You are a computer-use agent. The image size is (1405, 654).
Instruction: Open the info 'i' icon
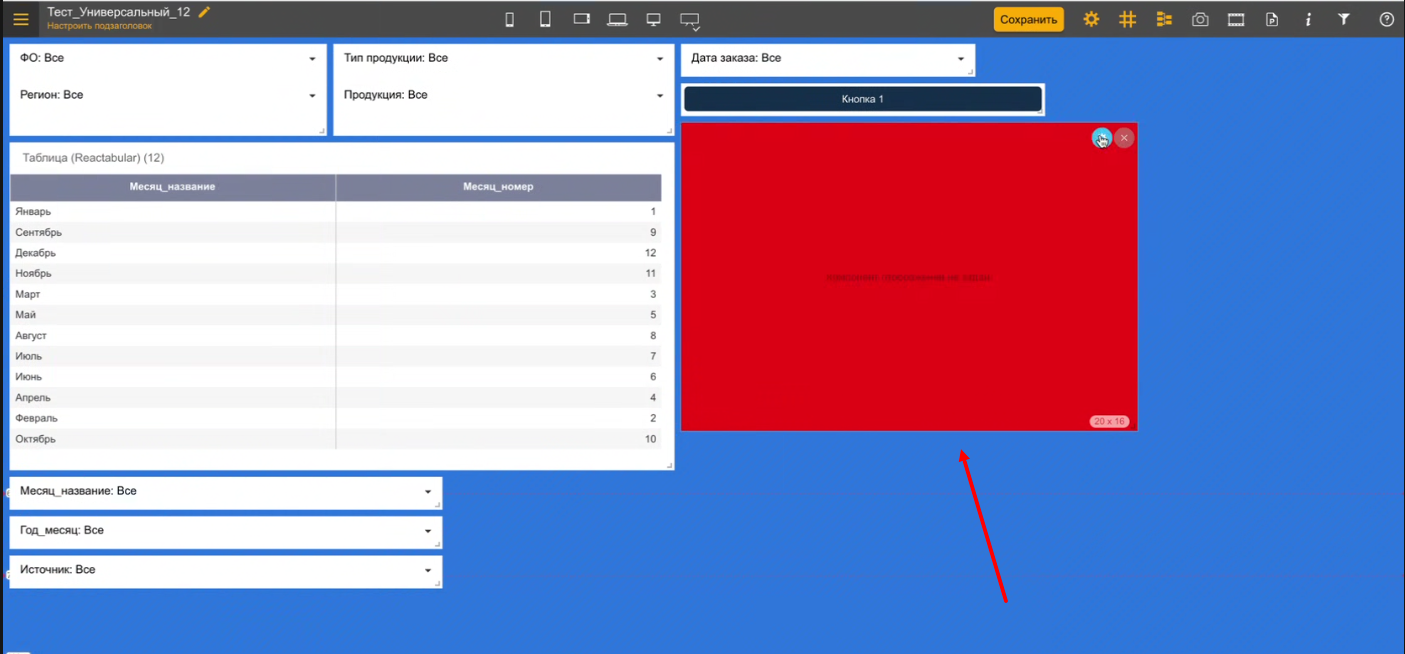[1308, 19]
